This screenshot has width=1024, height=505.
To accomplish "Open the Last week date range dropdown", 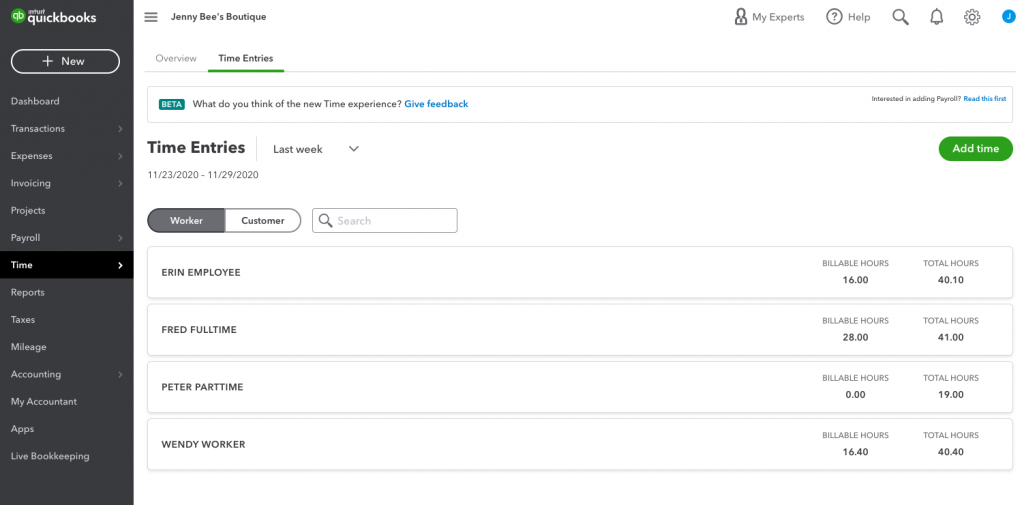I will click(x=316, y=149).
